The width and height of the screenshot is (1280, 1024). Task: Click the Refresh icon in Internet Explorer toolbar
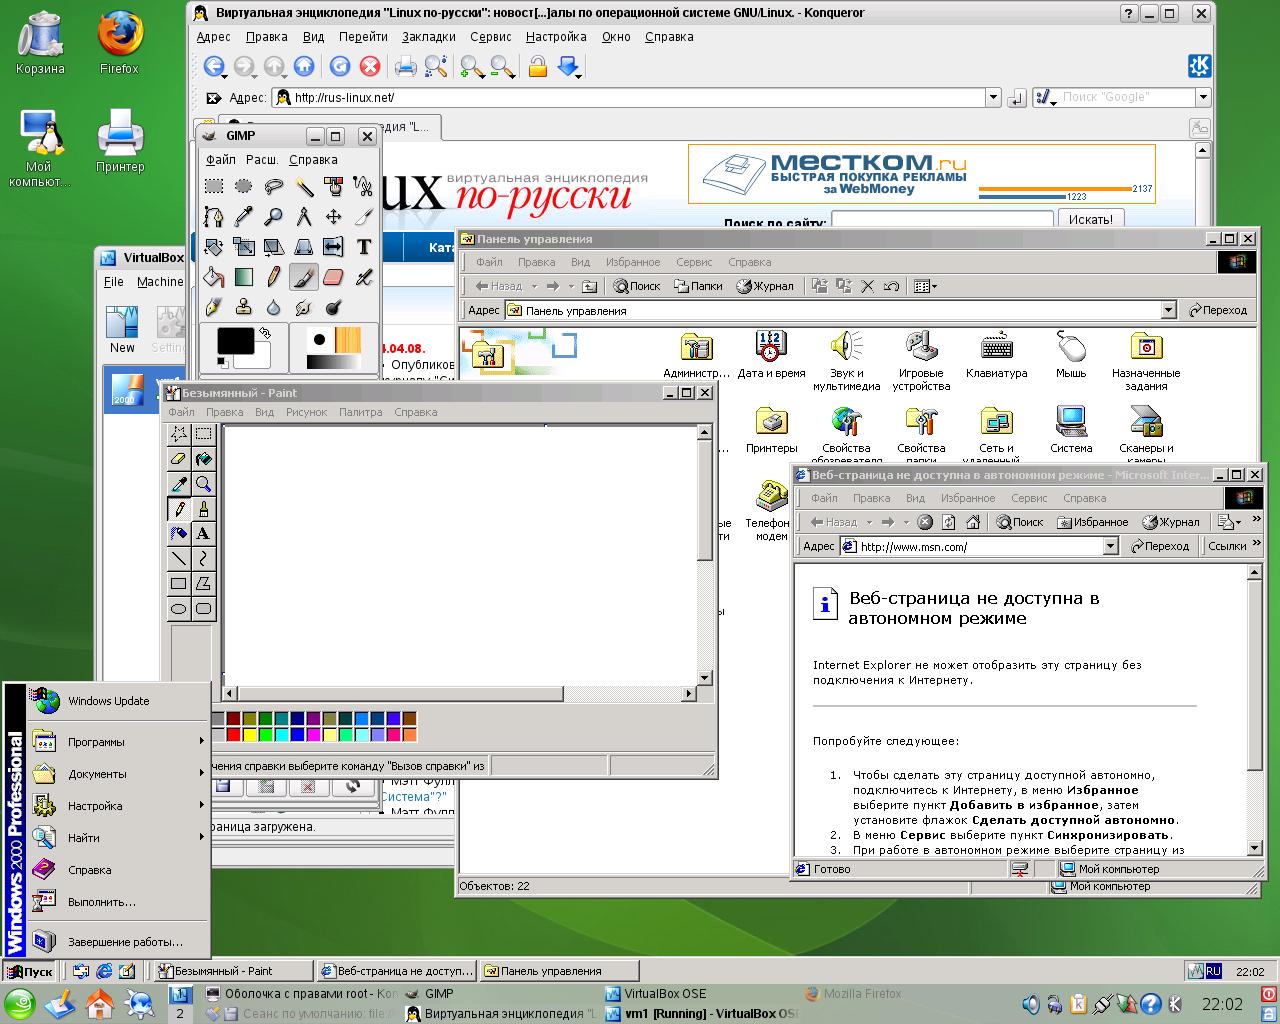tap(948, 522)
